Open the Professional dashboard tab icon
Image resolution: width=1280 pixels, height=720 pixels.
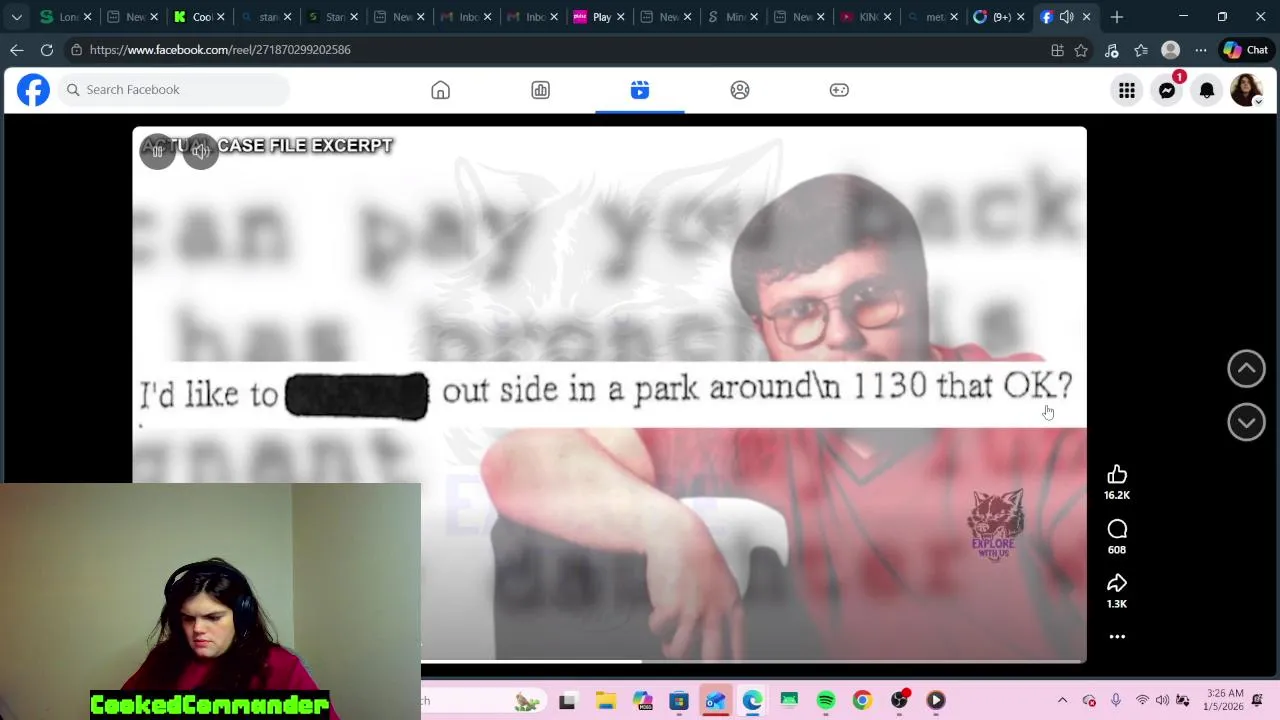[x=540, y=90]
